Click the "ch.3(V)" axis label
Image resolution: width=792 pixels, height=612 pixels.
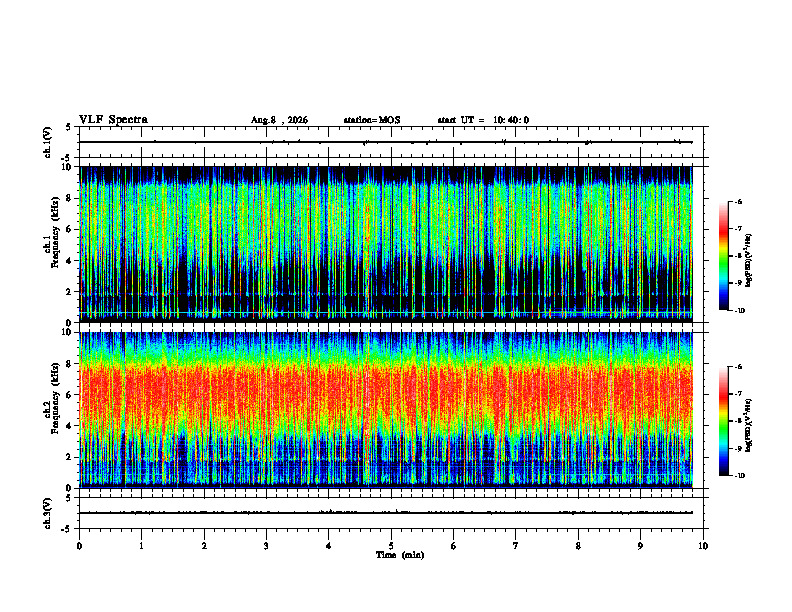point(48,513)
